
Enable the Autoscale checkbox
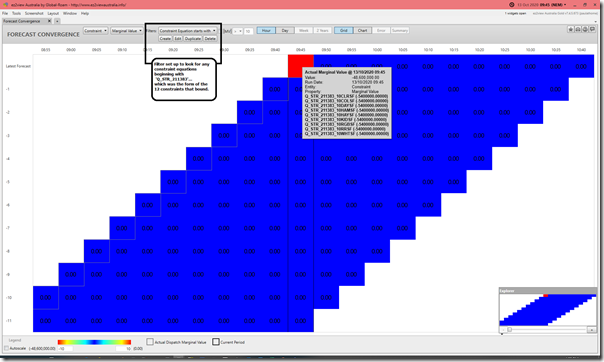(6, 348)
